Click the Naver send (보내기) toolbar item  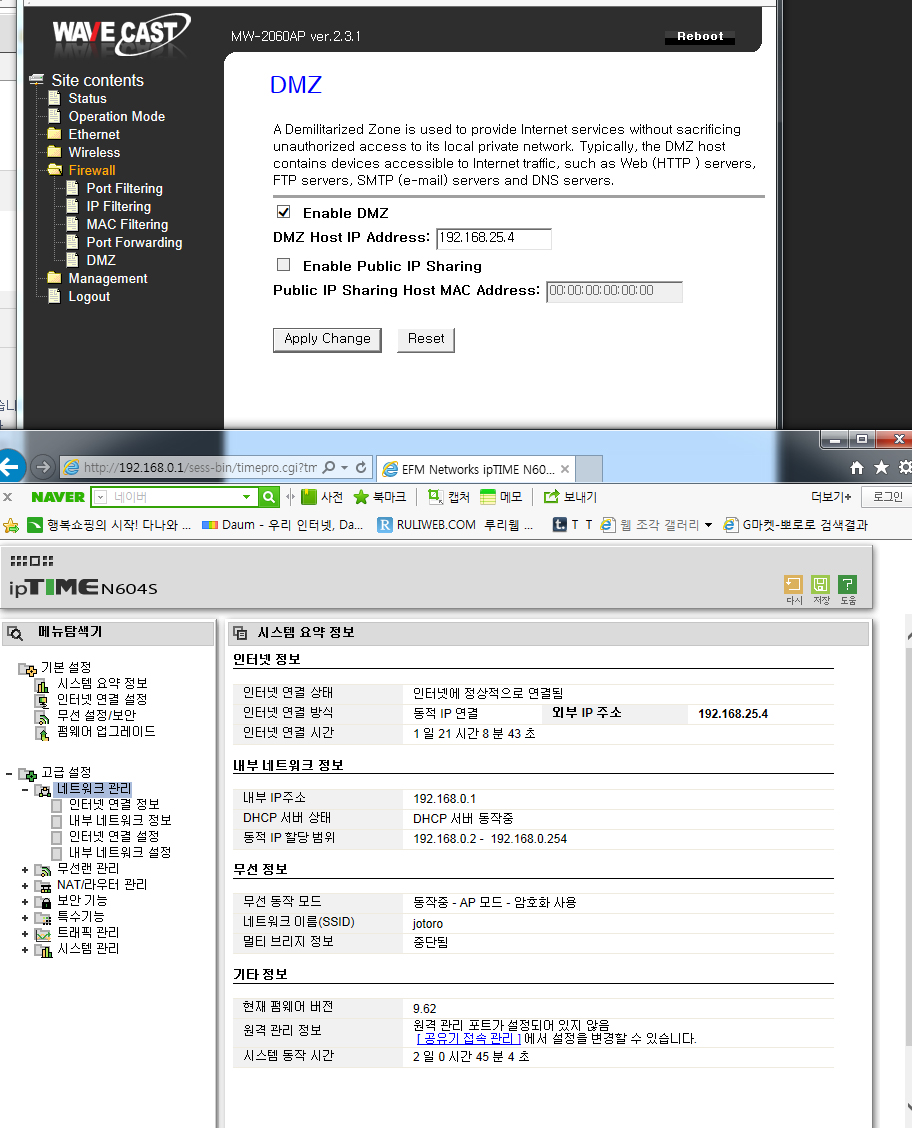pyautogui.click(x=570, y=497)
